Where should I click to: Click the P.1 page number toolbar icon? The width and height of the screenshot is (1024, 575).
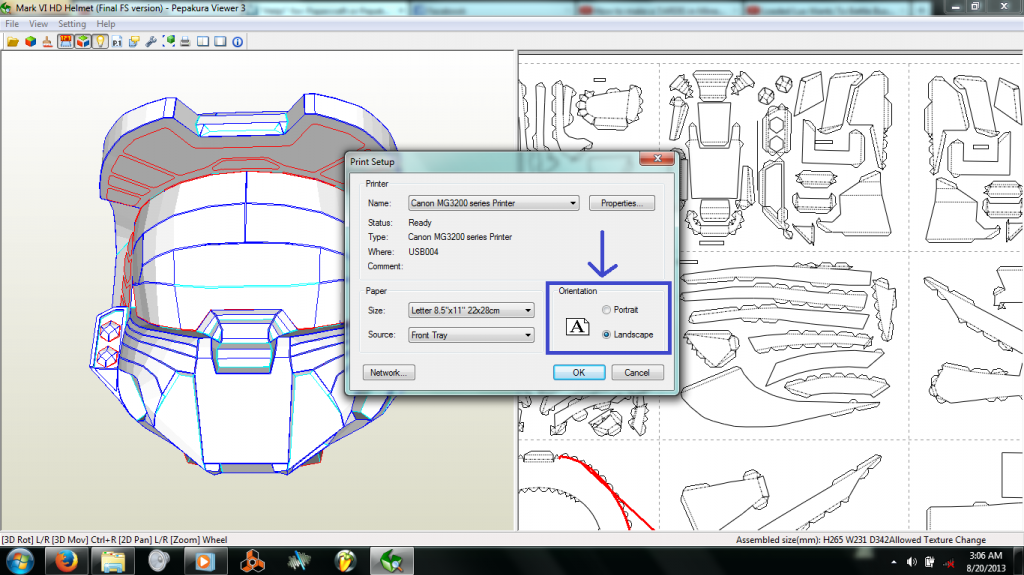point(116,42)
